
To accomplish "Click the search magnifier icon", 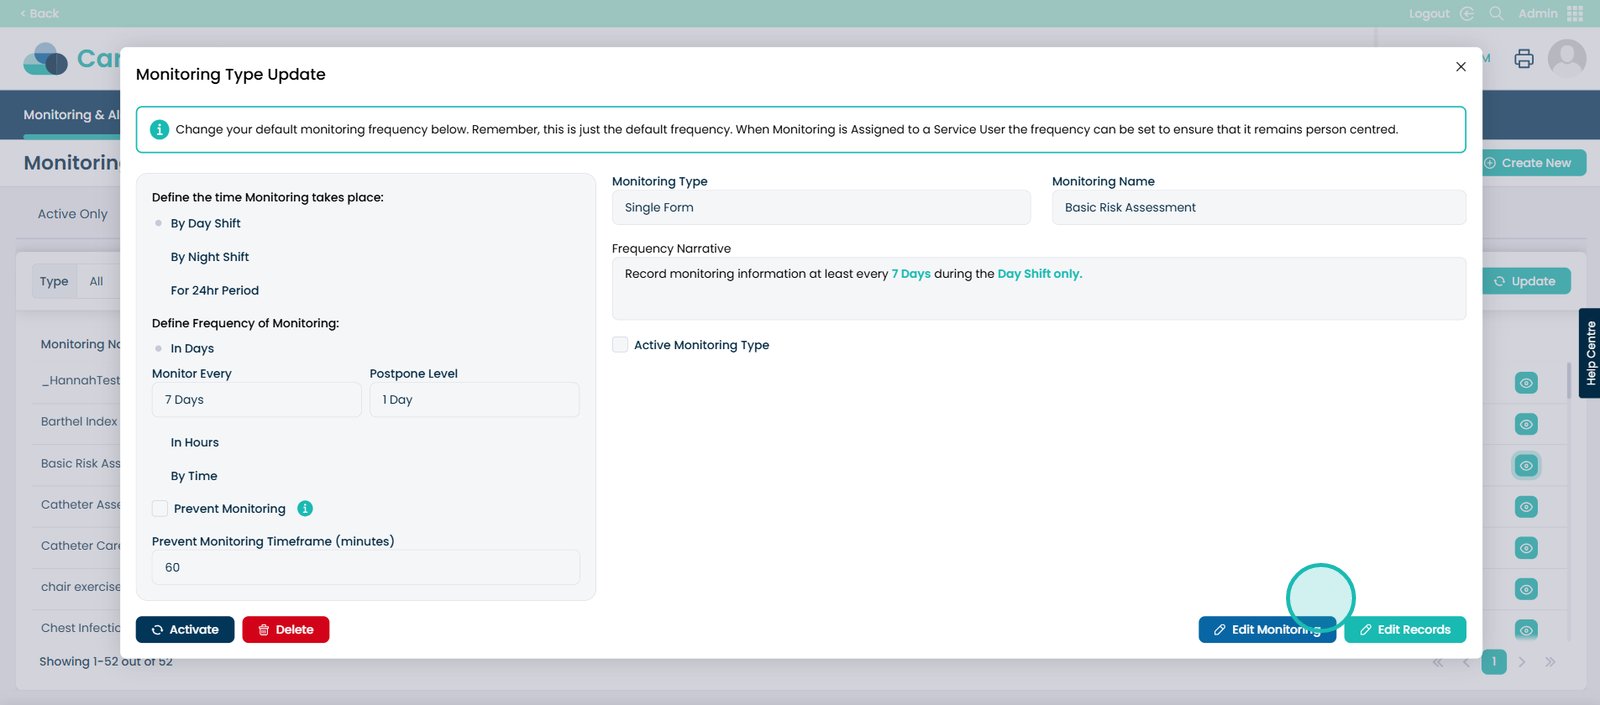I will pyautogui.click(x=1496, y=14).
